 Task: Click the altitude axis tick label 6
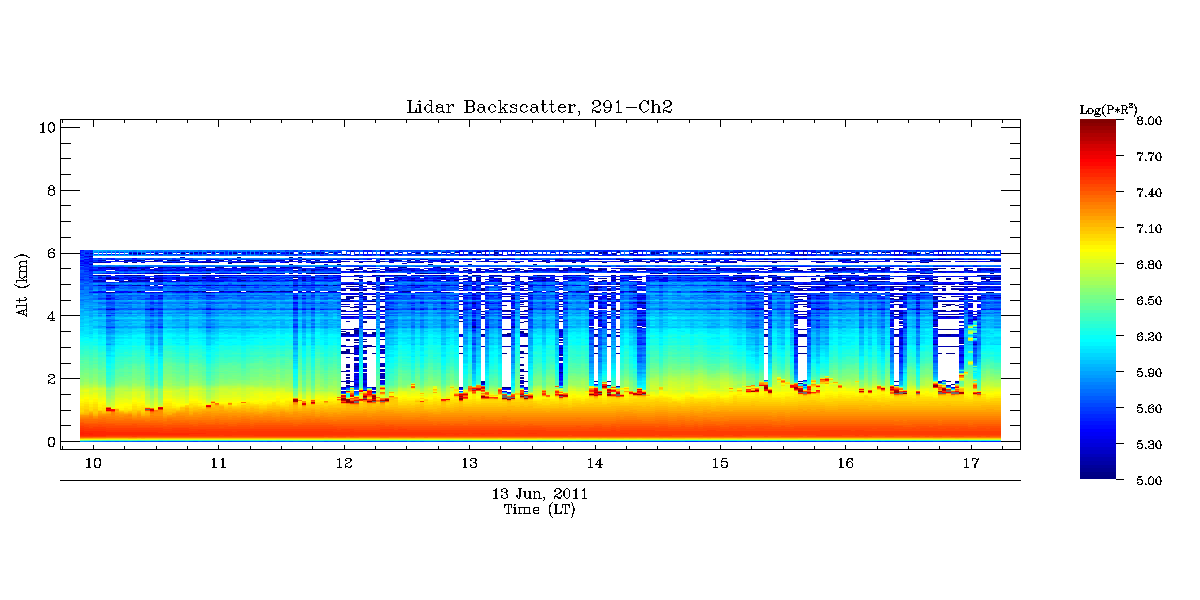click(50, 253)
